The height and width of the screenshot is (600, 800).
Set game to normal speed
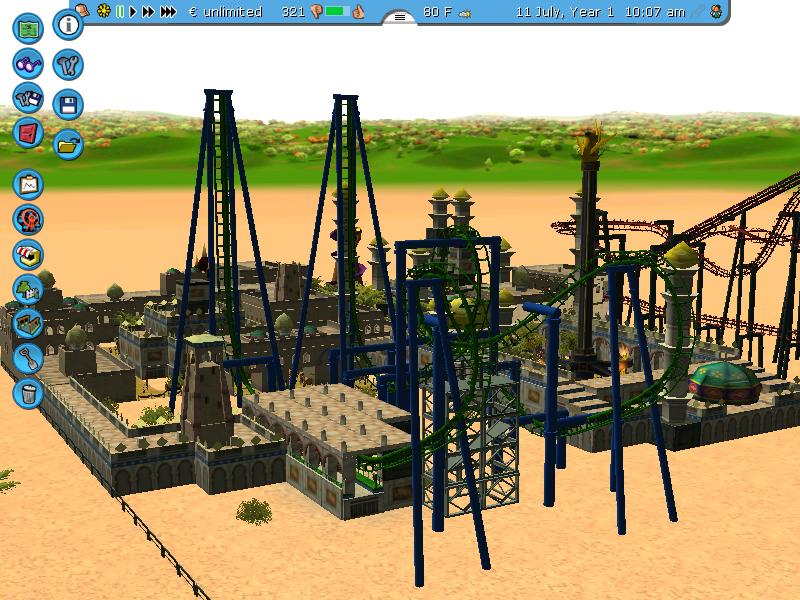tap(133, 11)
